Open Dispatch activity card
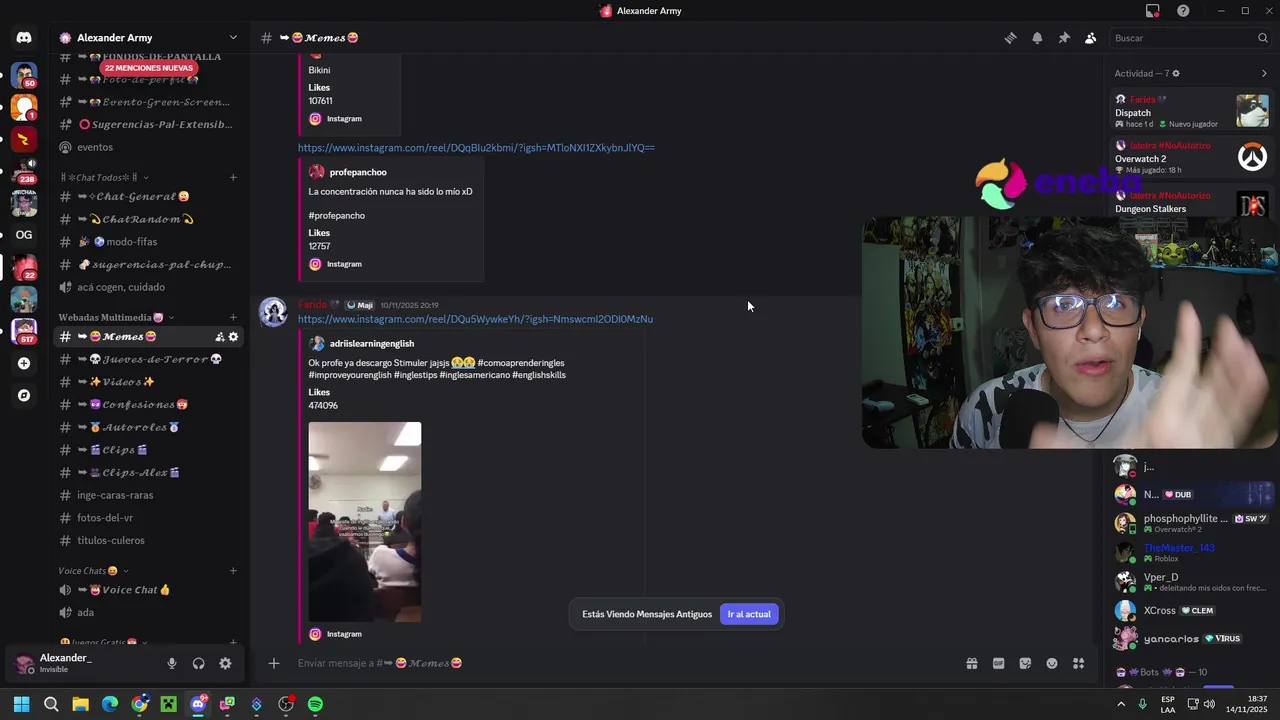 [1191, 110]
